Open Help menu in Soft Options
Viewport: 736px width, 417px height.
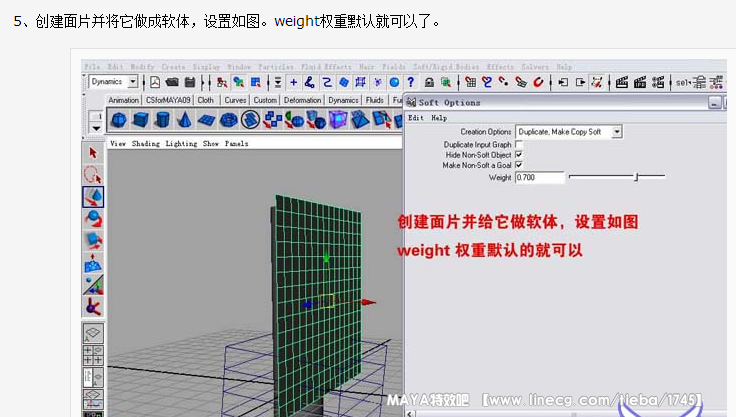439,118
